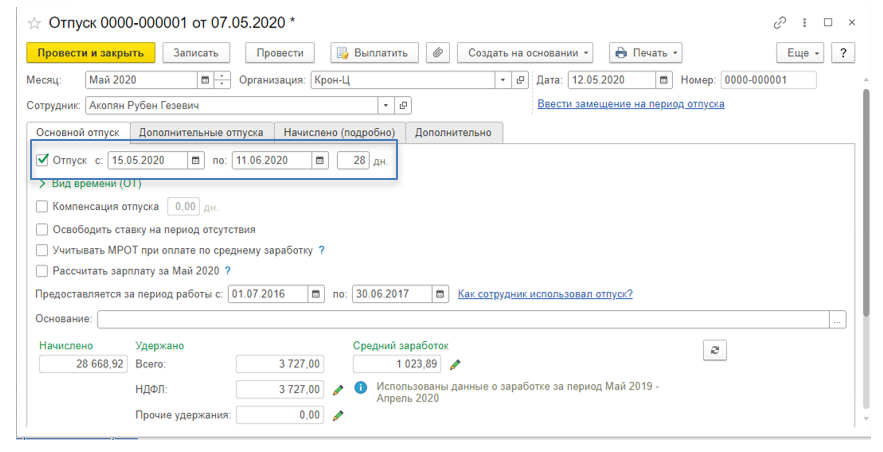Open calendar for vacation start date
The image size is (883, 452).
point(196,160)
